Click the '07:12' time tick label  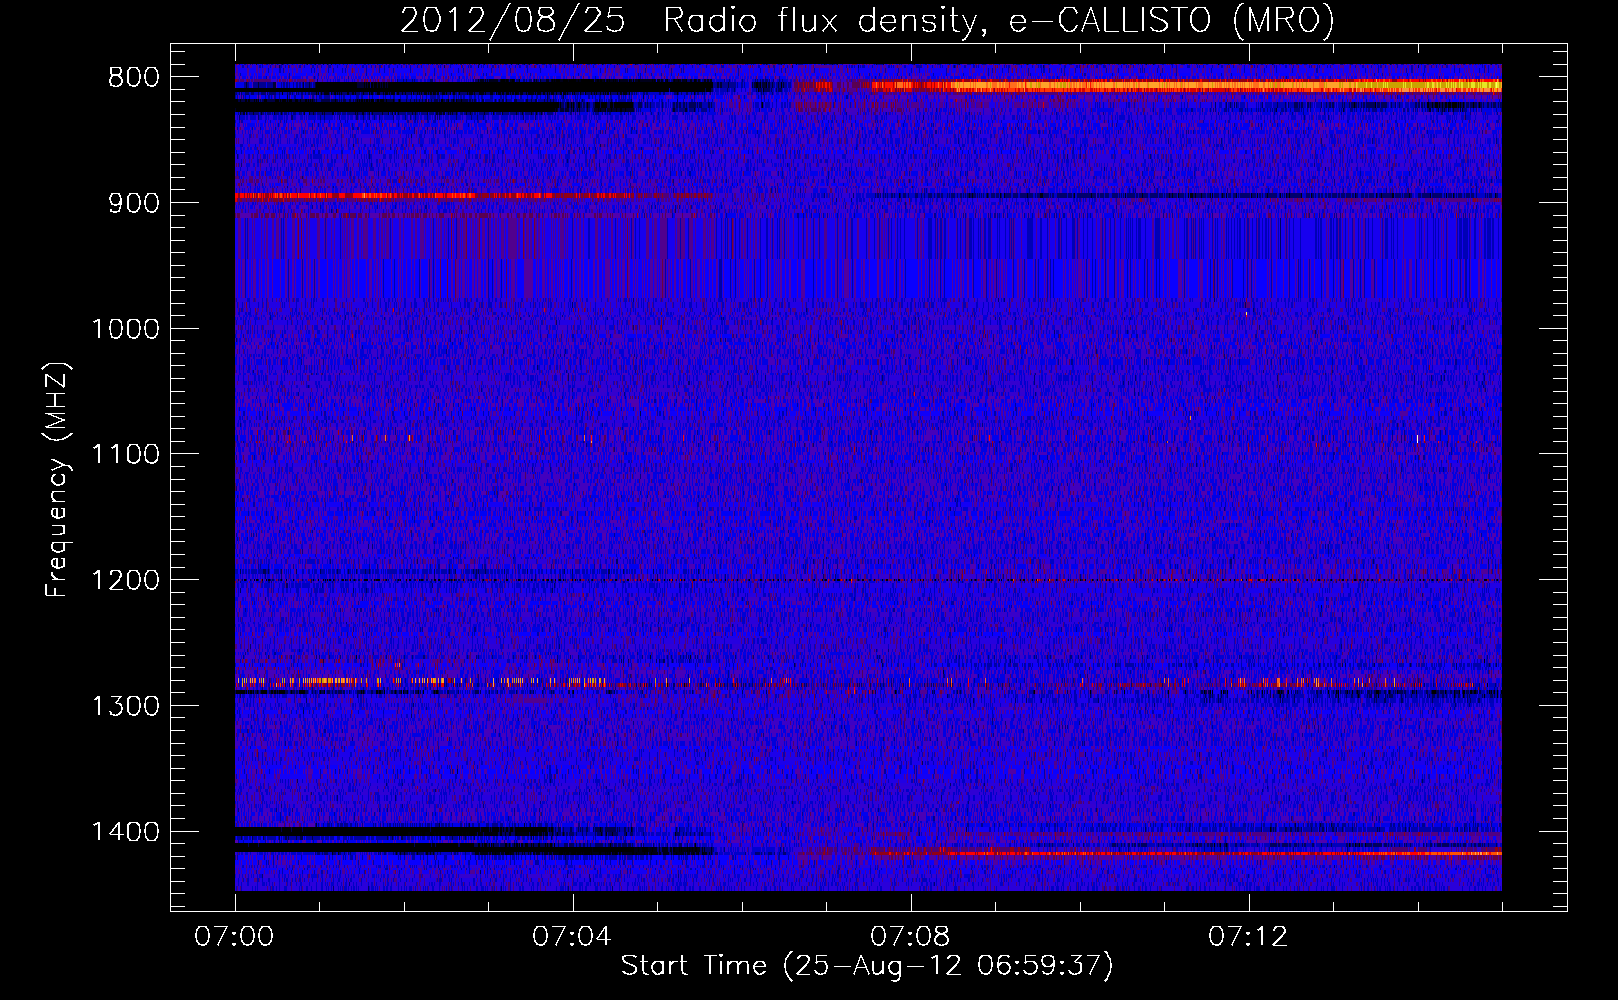tap(1248, 937)
